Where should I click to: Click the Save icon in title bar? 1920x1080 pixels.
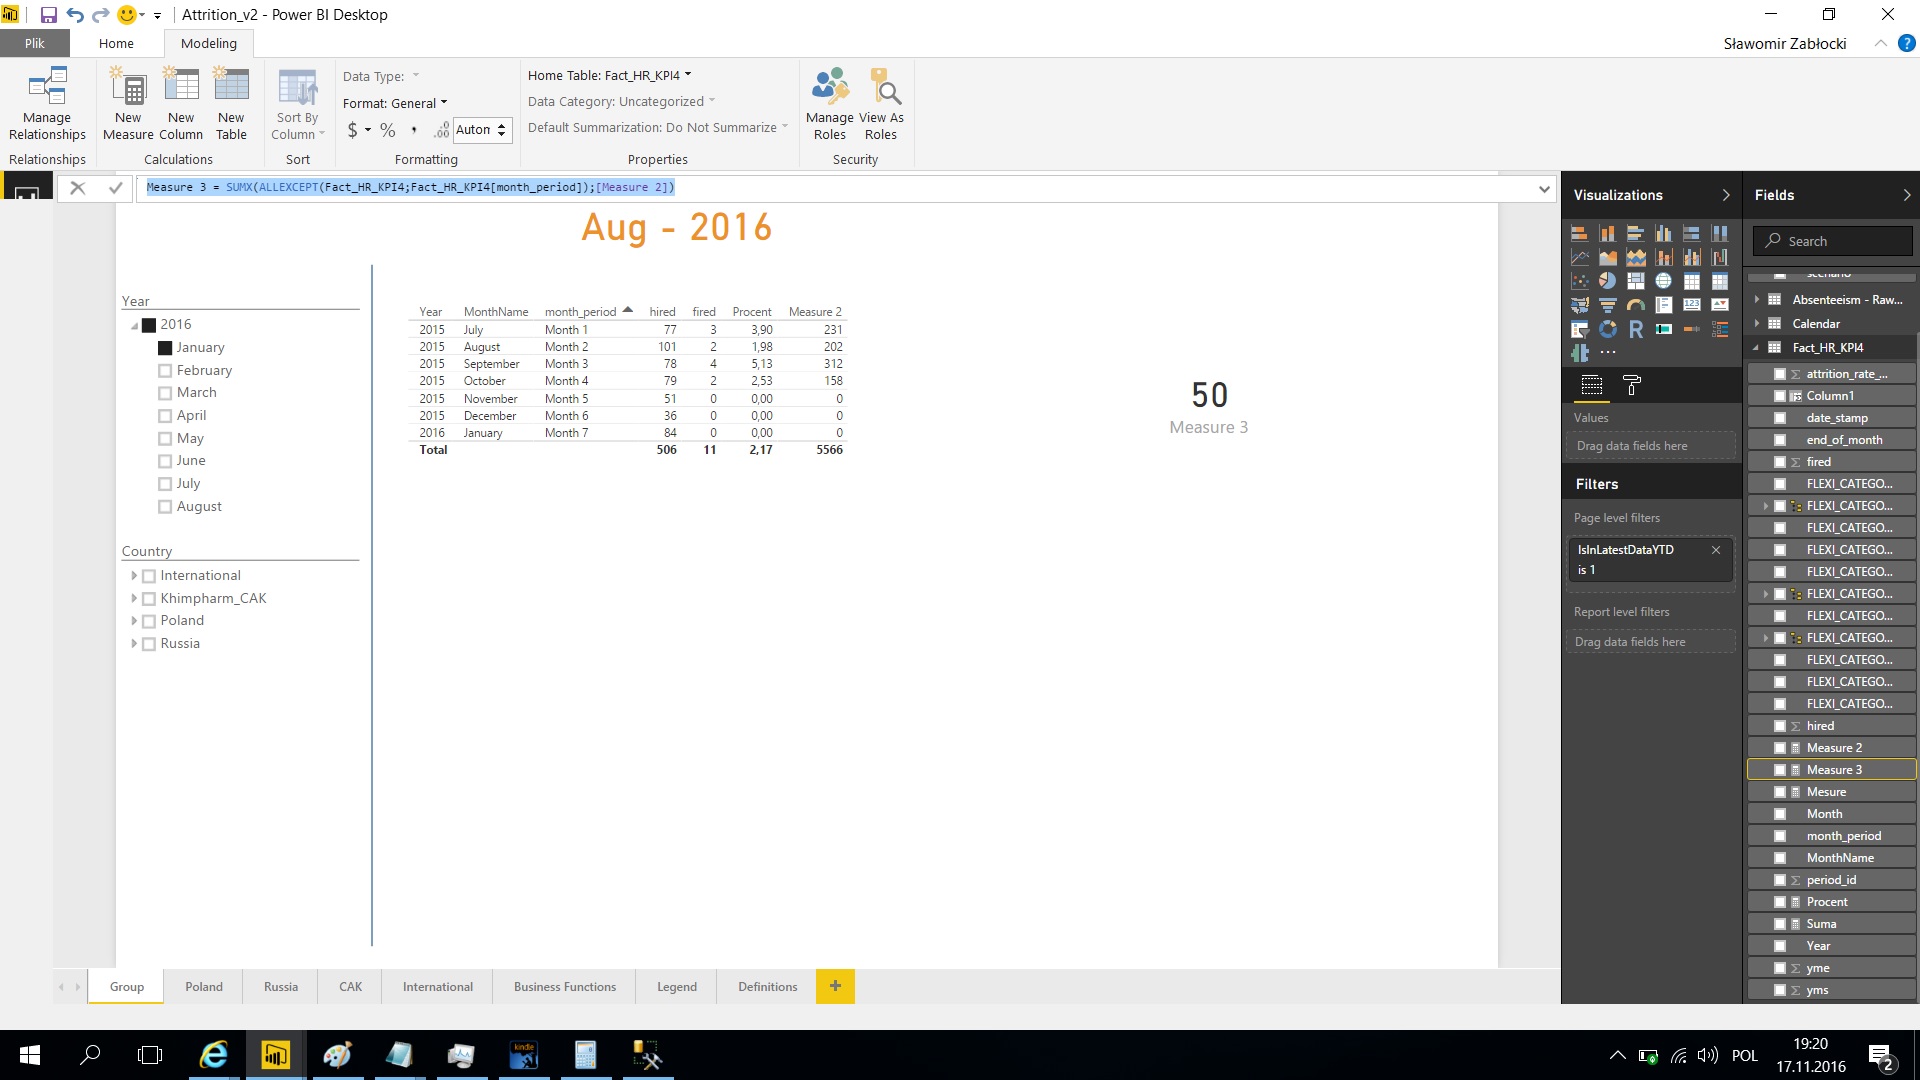click(x=48, y=15)
